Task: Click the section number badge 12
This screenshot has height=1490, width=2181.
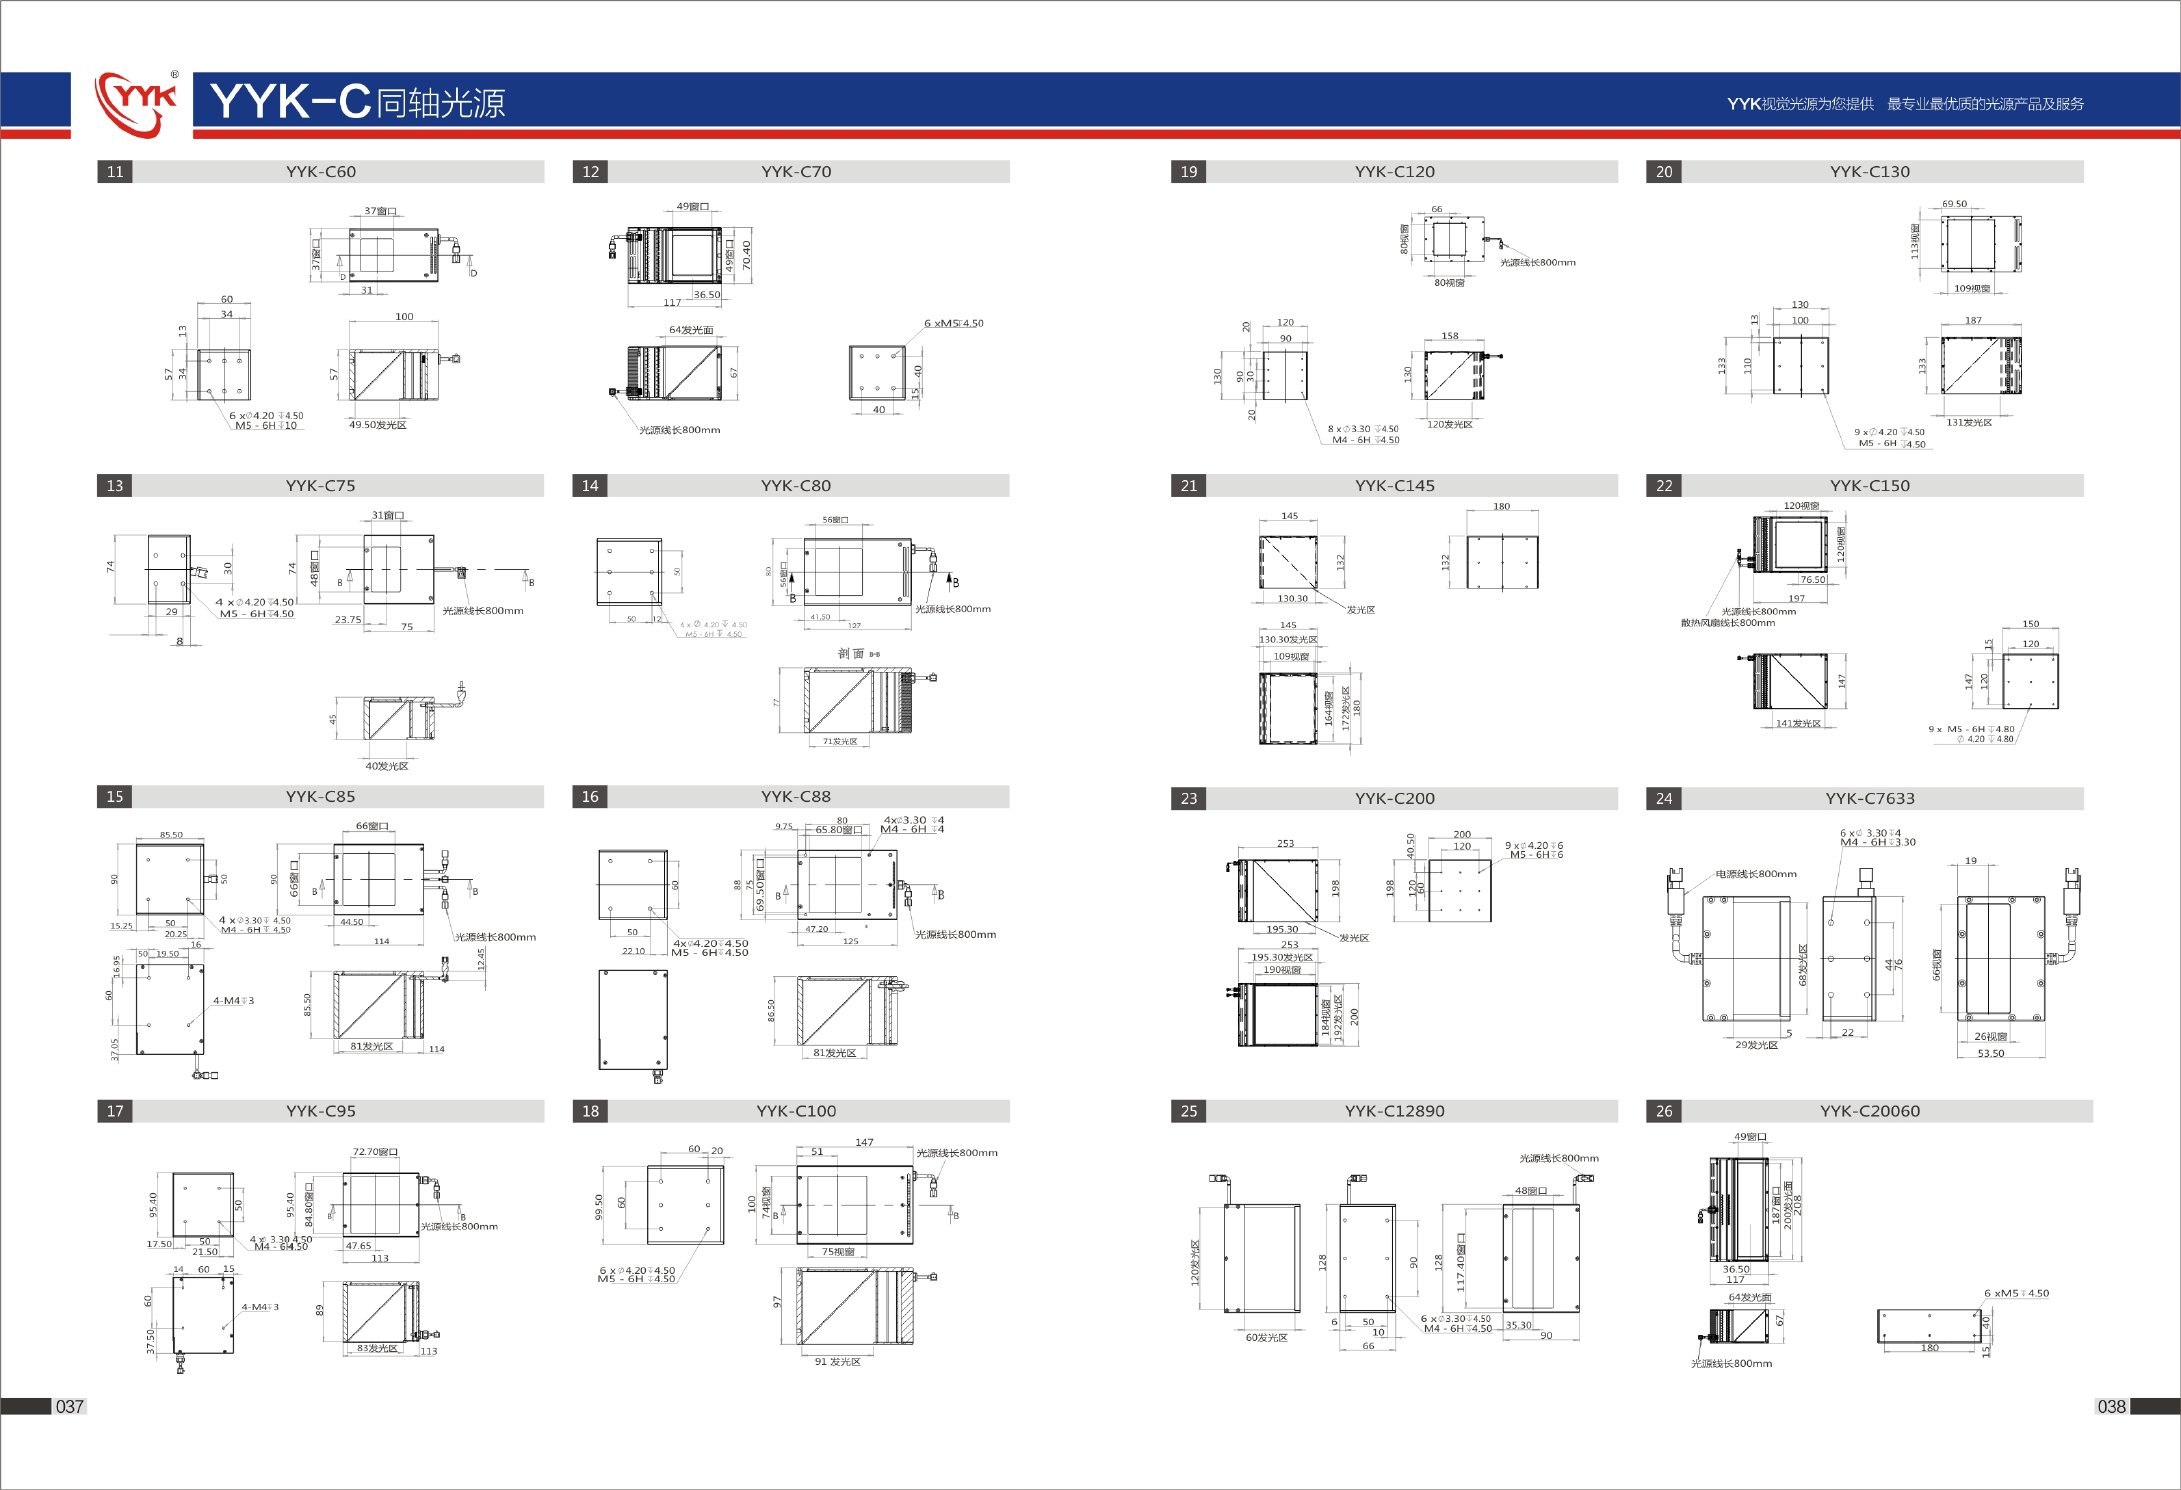Action: (591, 172)
